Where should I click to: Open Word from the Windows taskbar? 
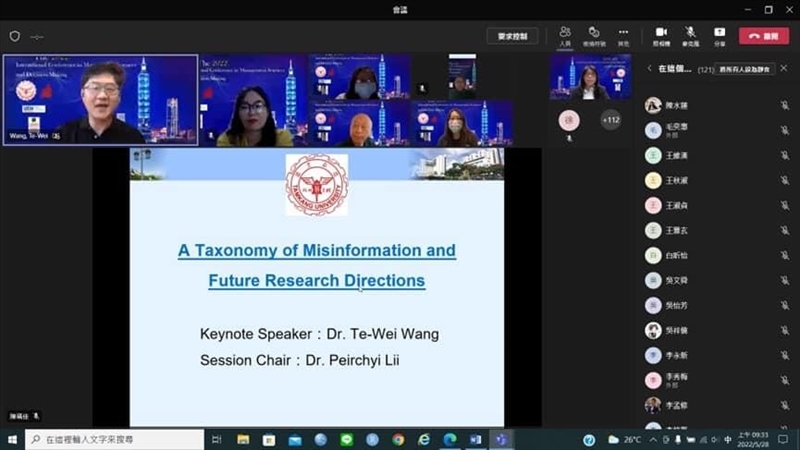coord(476,440)
